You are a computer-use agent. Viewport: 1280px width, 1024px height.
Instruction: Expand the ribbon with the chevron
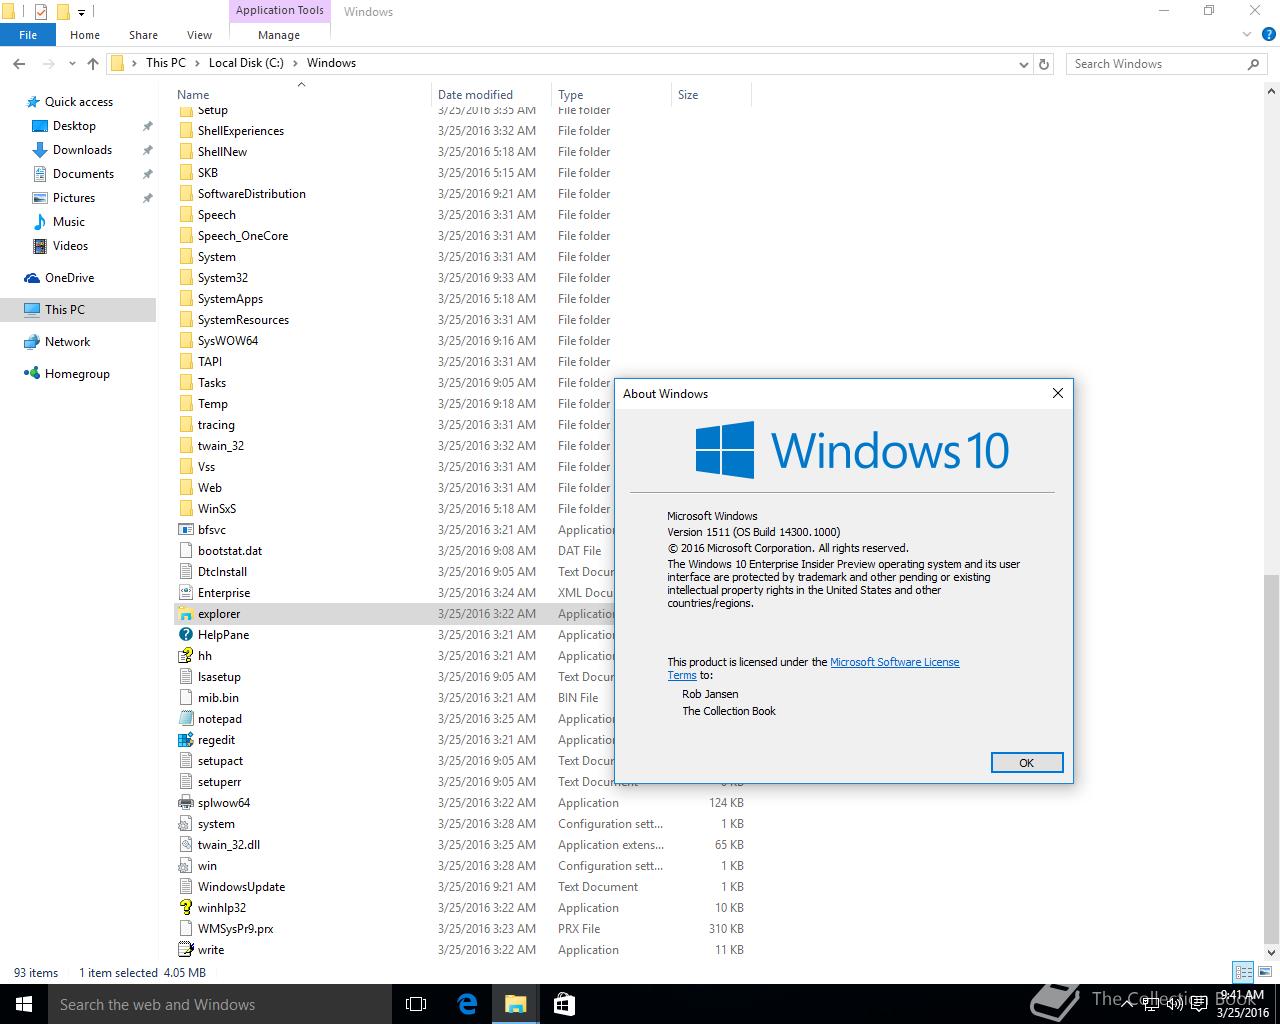click(1247, 34)
